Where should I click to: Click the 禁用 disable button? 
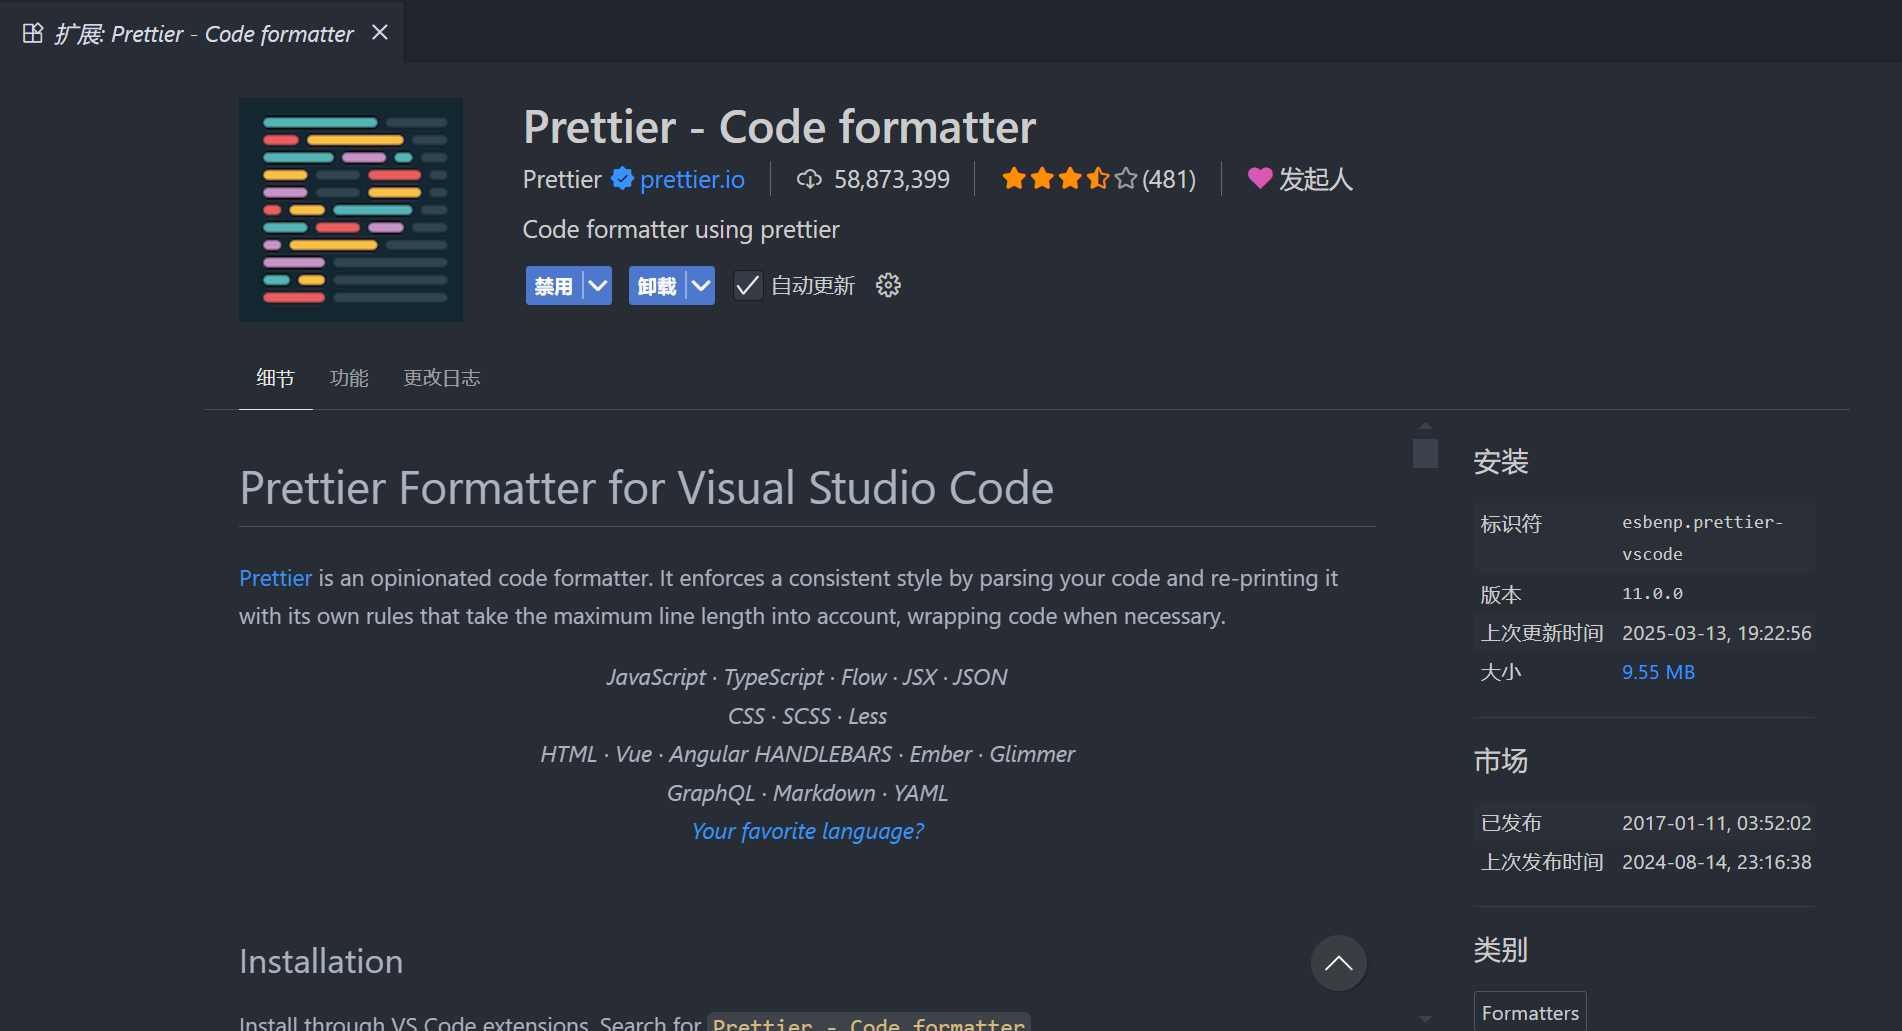pyautogui.click(x=553, y=286)
